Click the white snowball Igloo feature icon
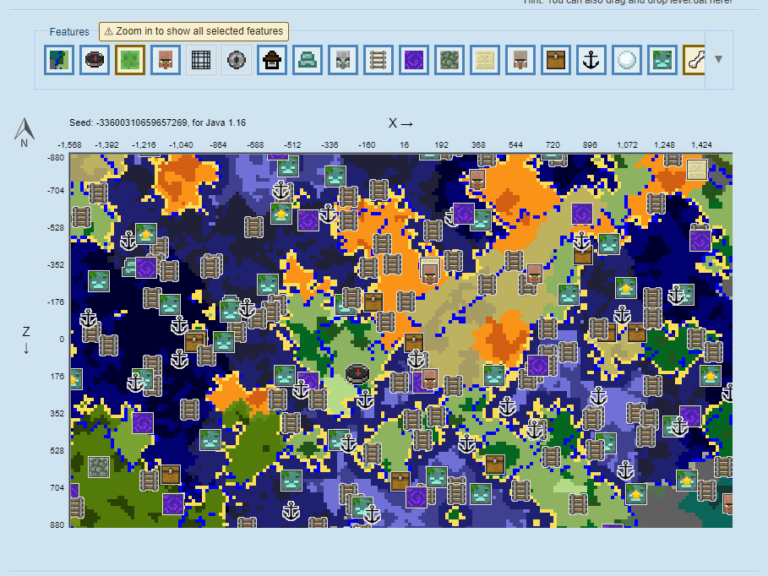The height and width of the screenshot is (576, 768). point(627,60)
